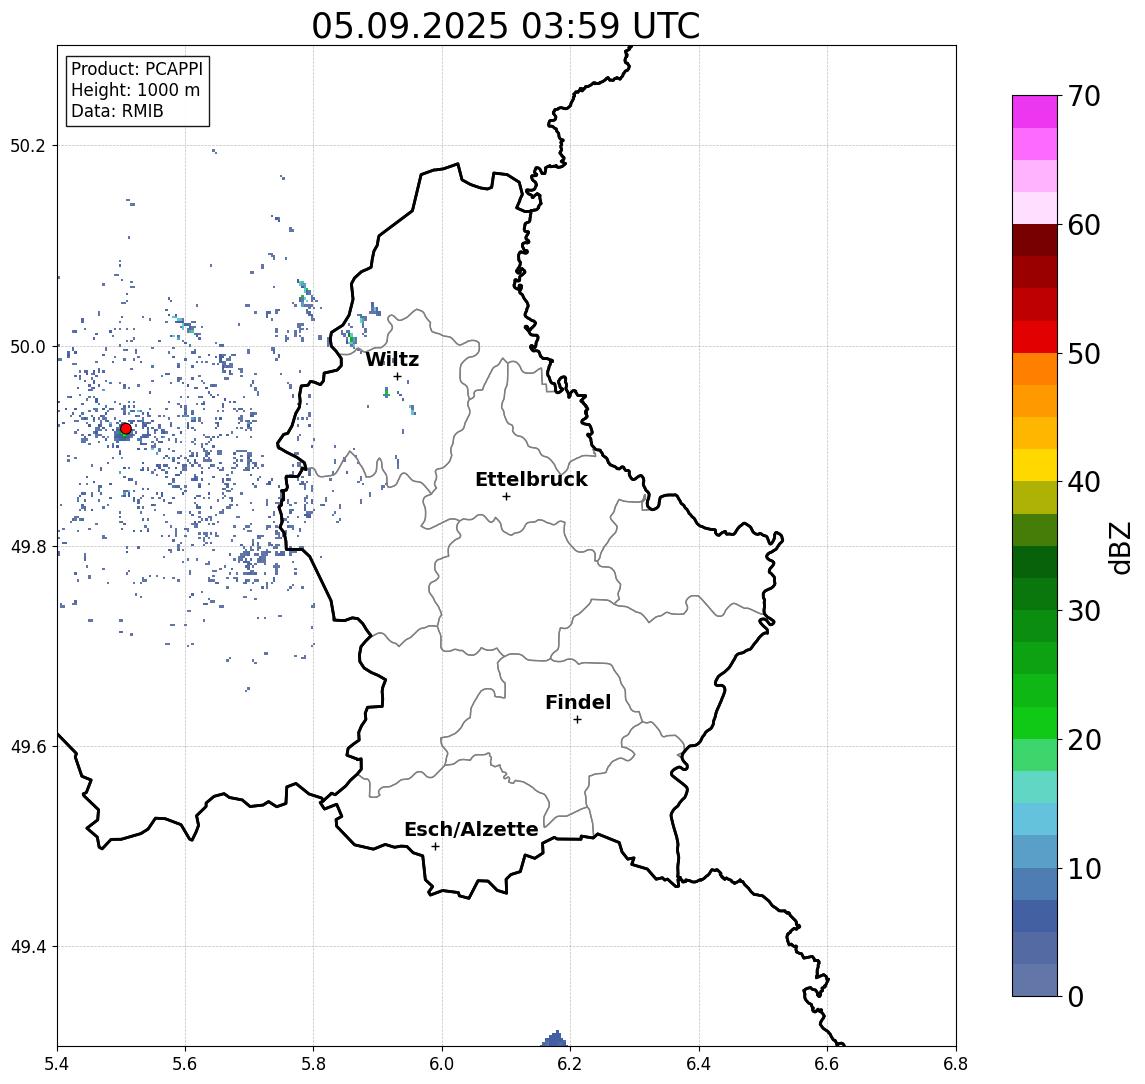Click the longitude axis label 5.6

[185, 1064]
